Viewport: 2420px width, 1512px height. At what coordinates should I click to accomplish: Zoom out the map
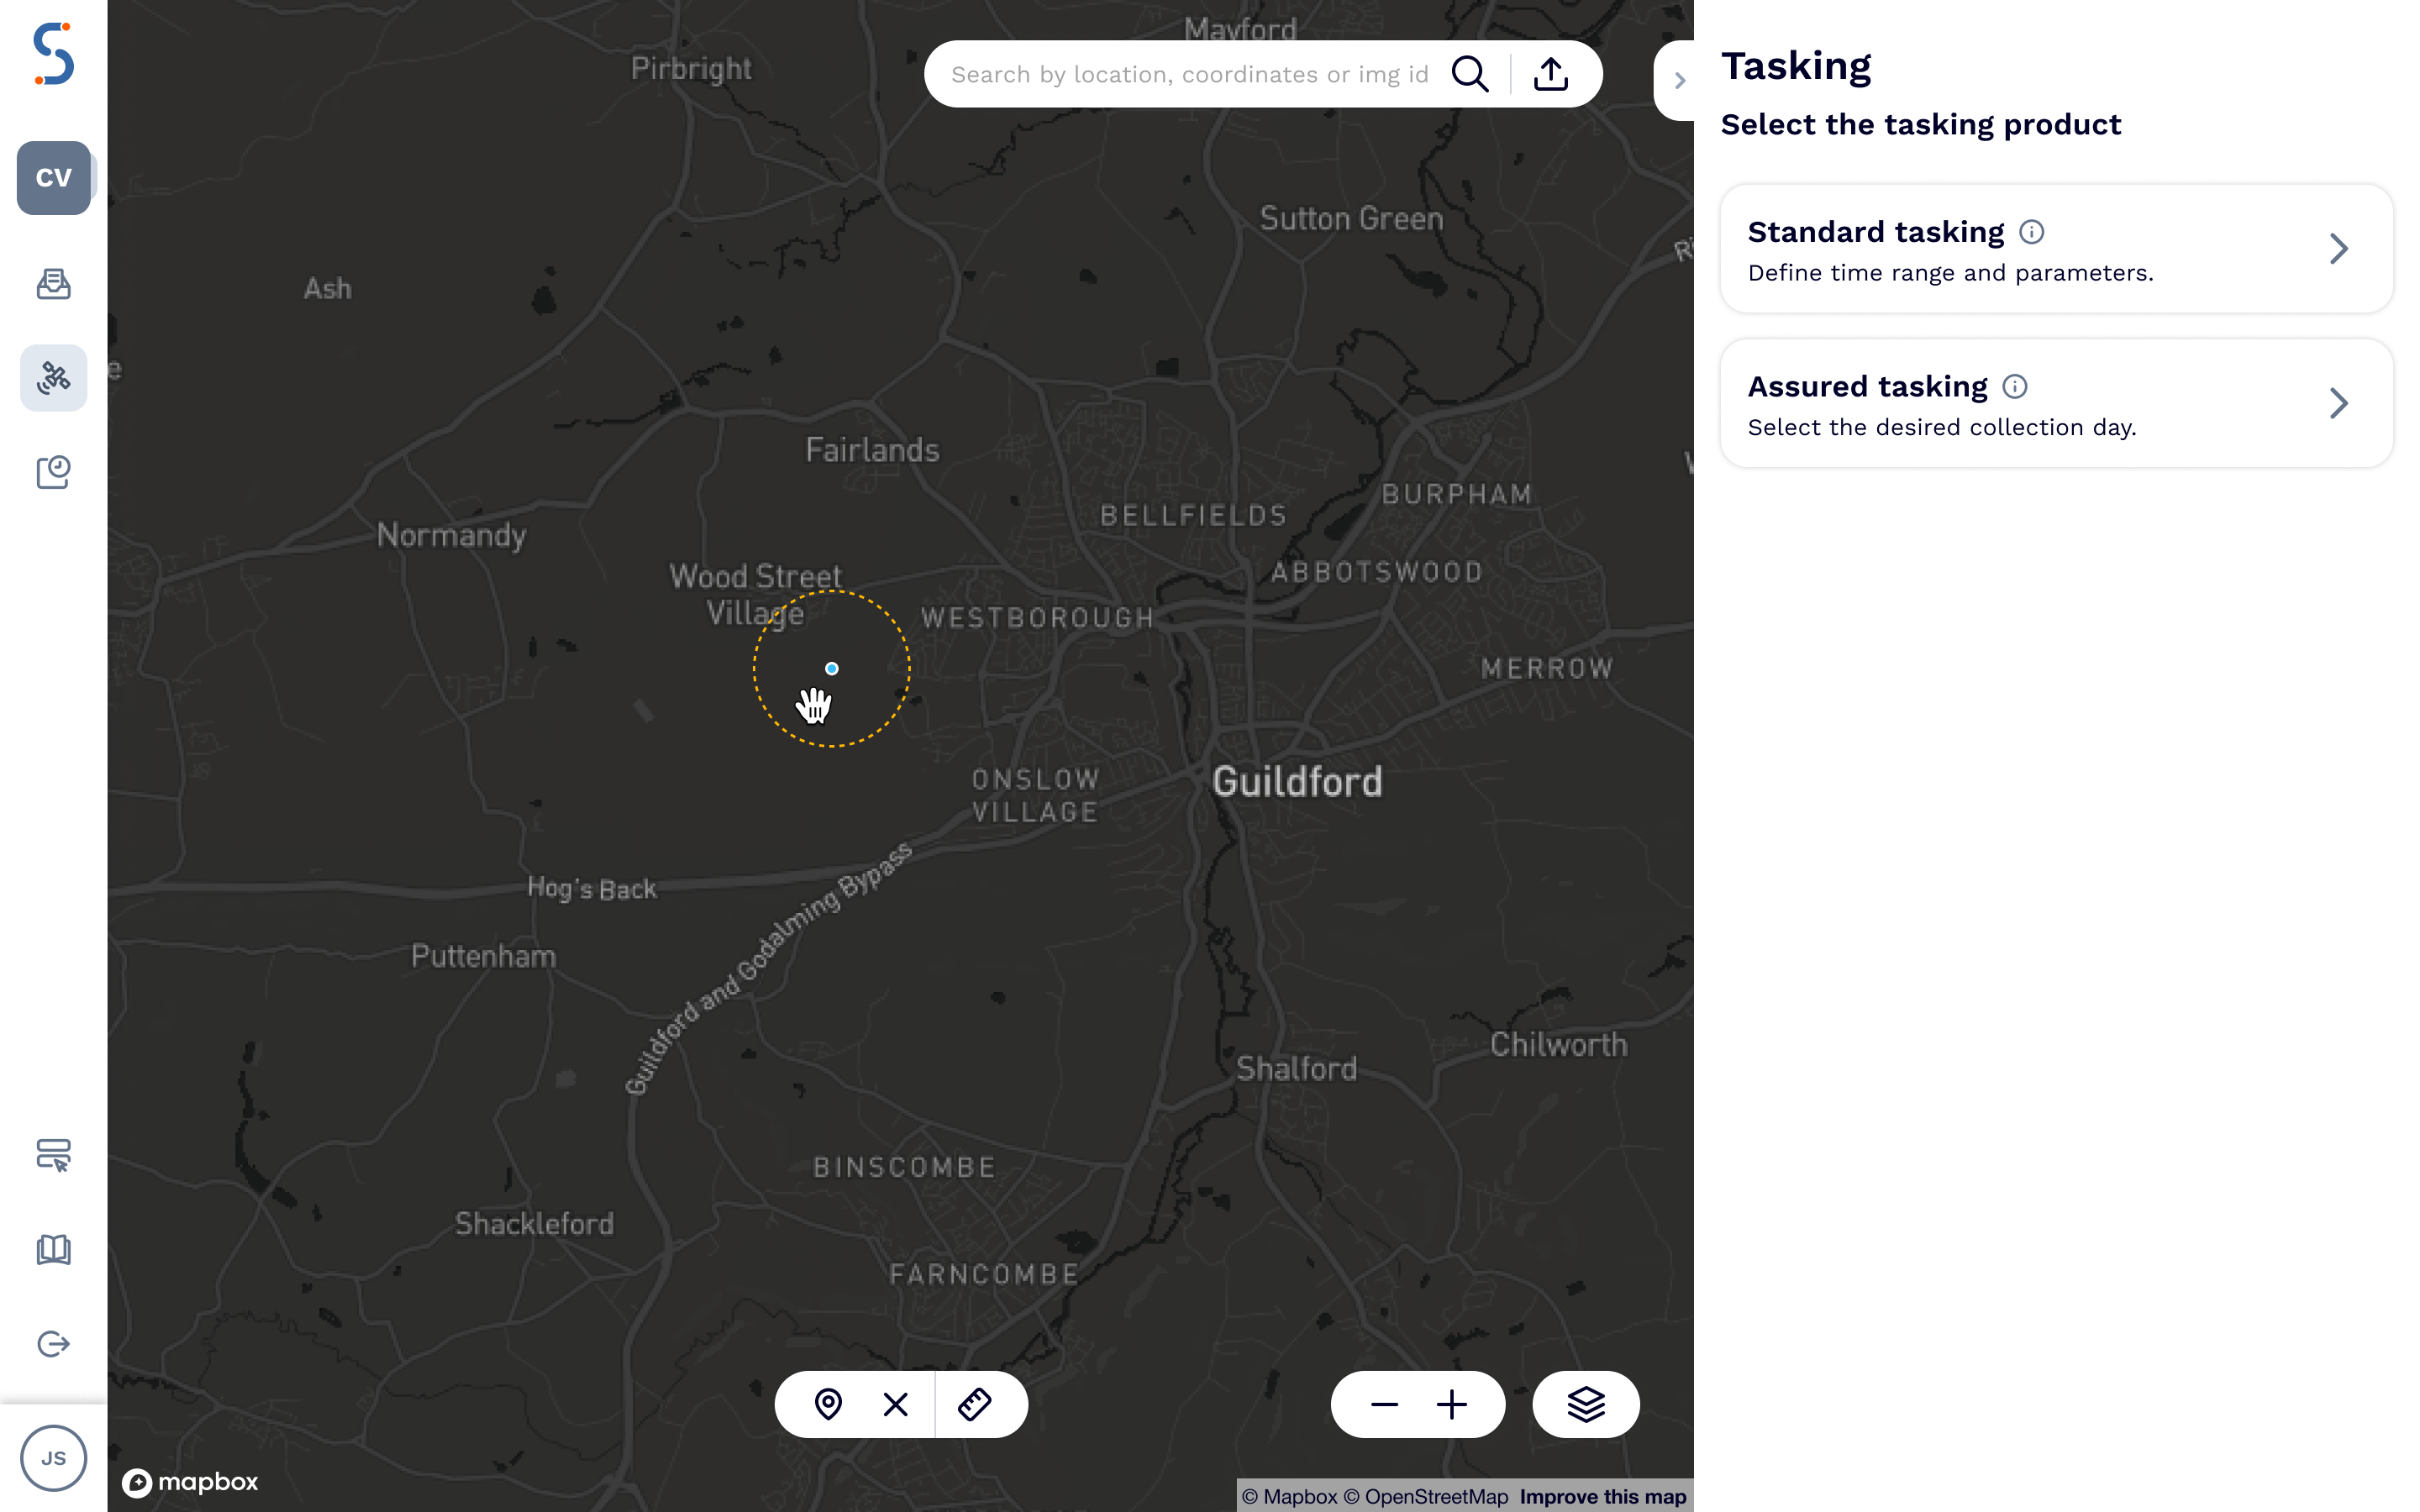coord(1384,1404)
